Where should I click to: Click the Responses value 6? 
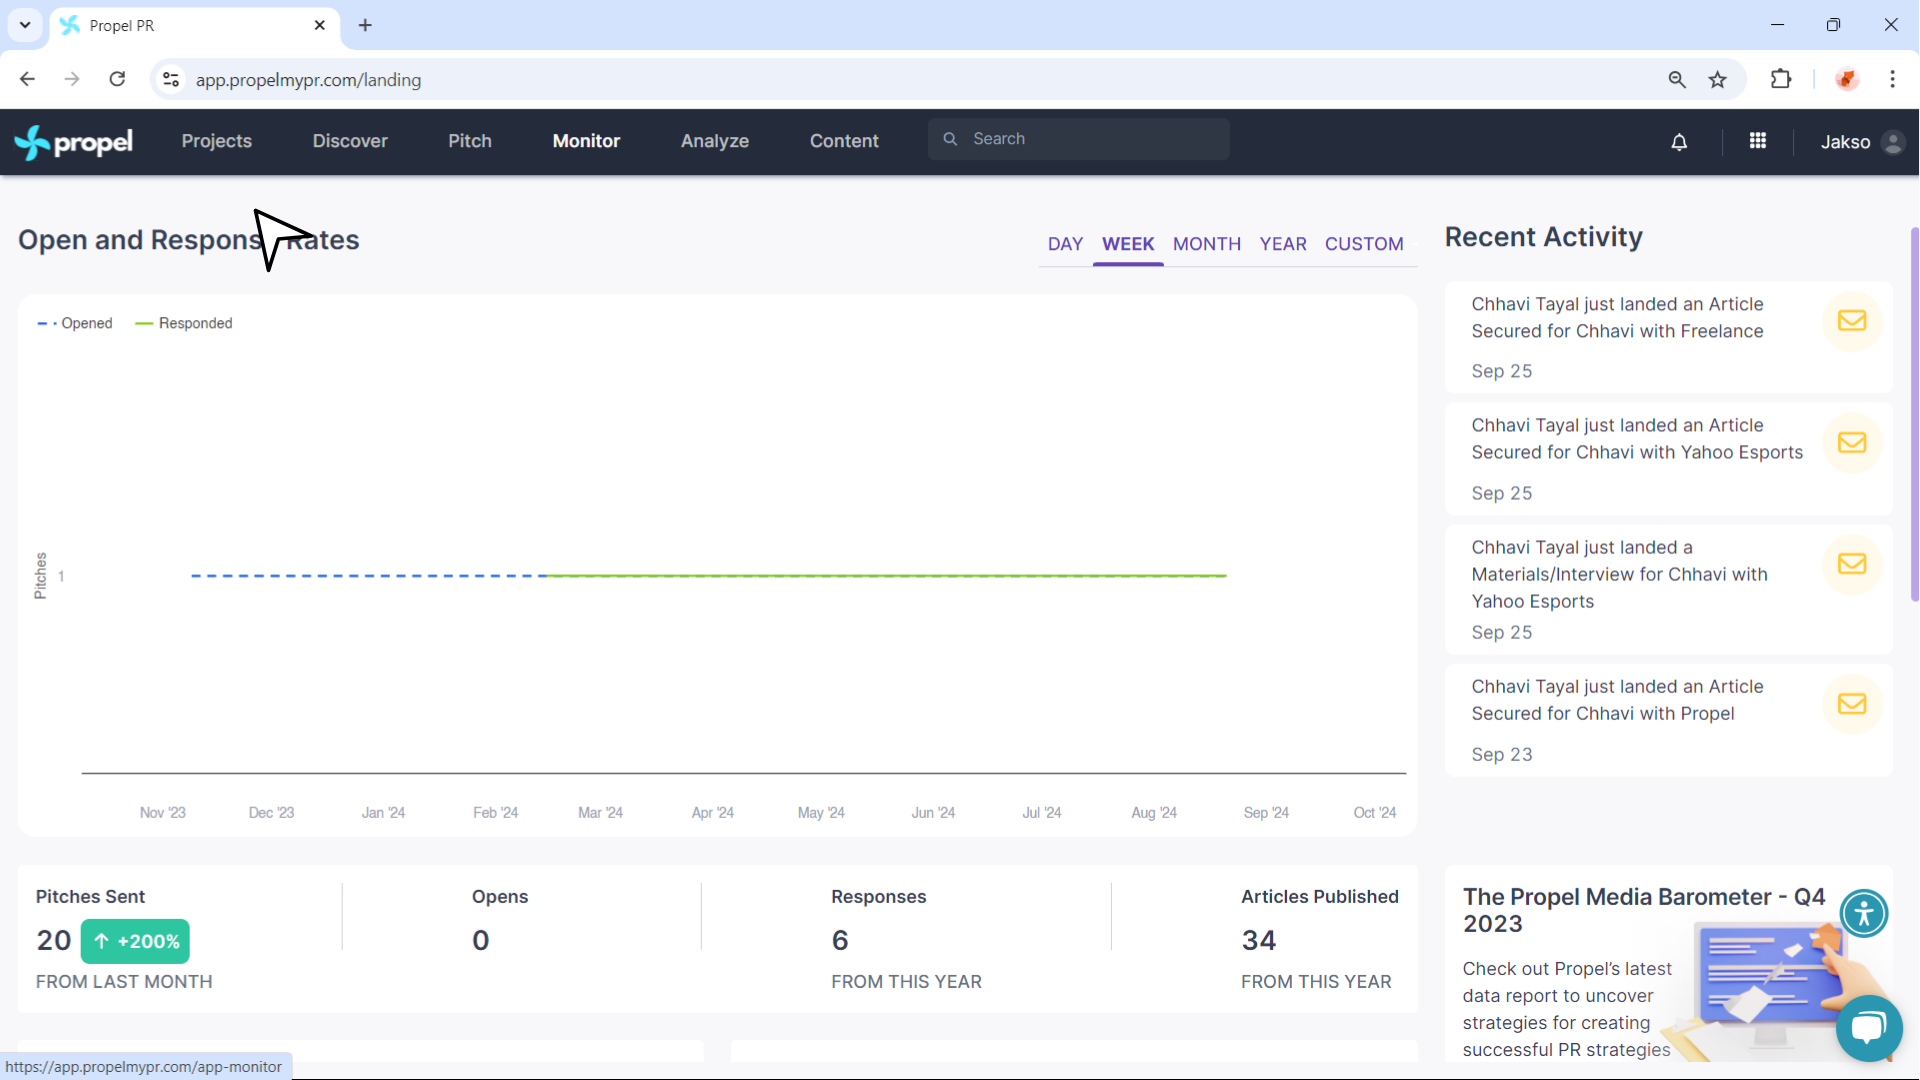[840, 940]
